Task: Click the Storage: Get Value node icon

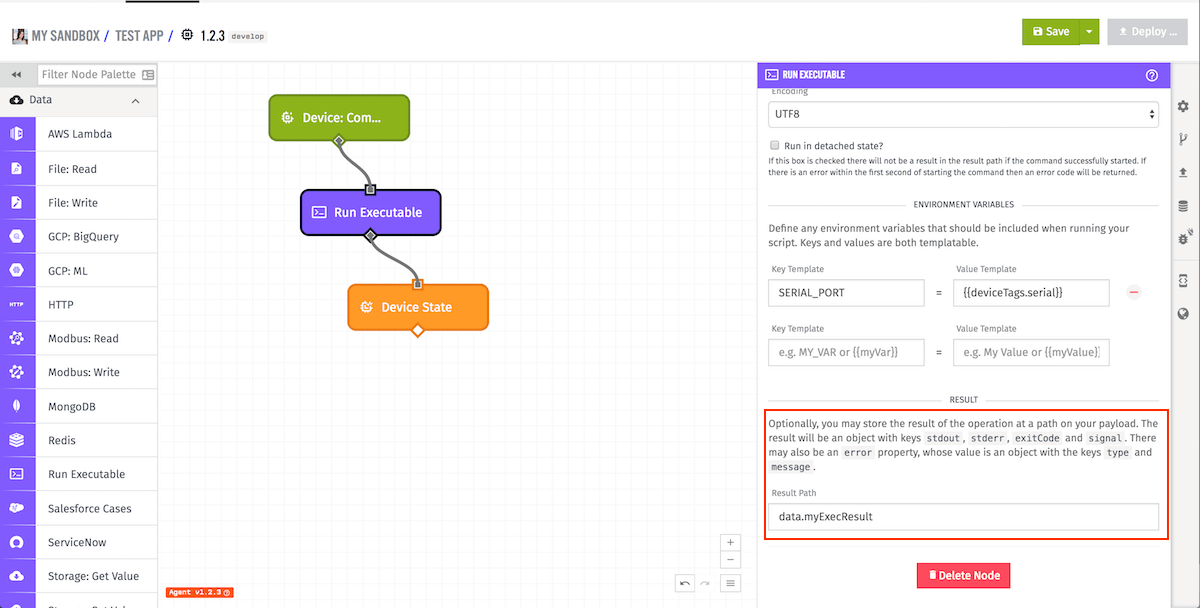Action: [17, 576]
